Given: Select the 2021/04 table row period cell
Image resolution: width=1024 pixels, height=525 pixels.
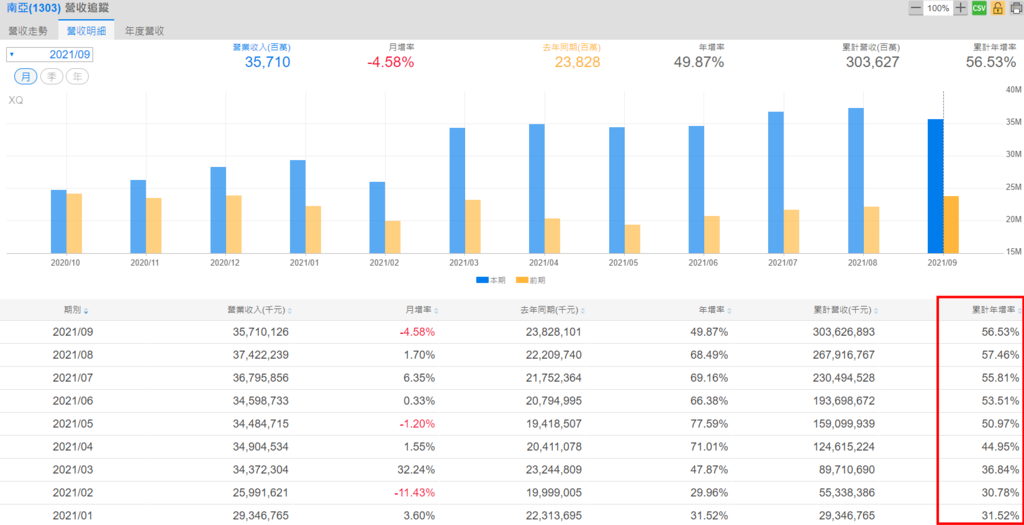Looking at the screenshot, I should (71, 447).
